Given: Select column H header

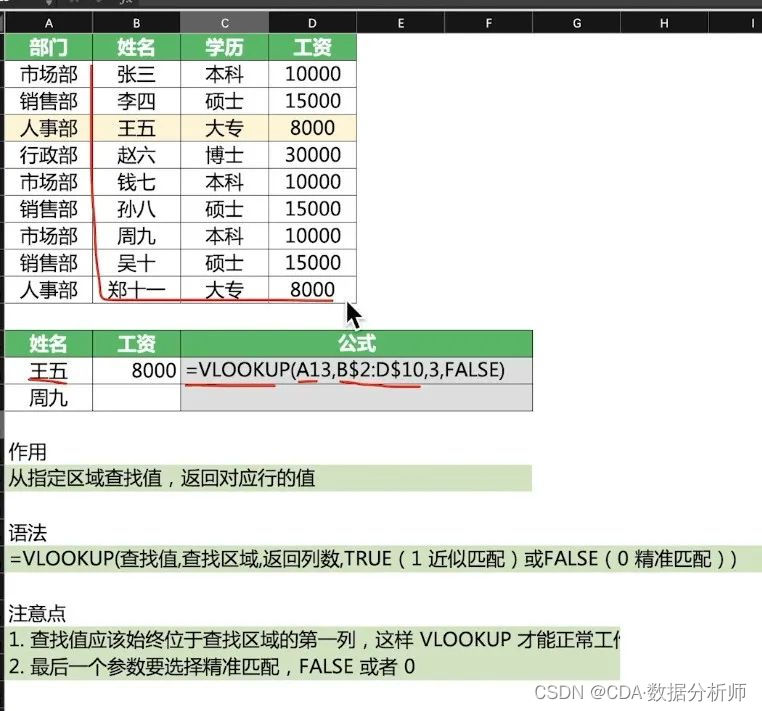Looking at the screenshot, I should point(664,23).
